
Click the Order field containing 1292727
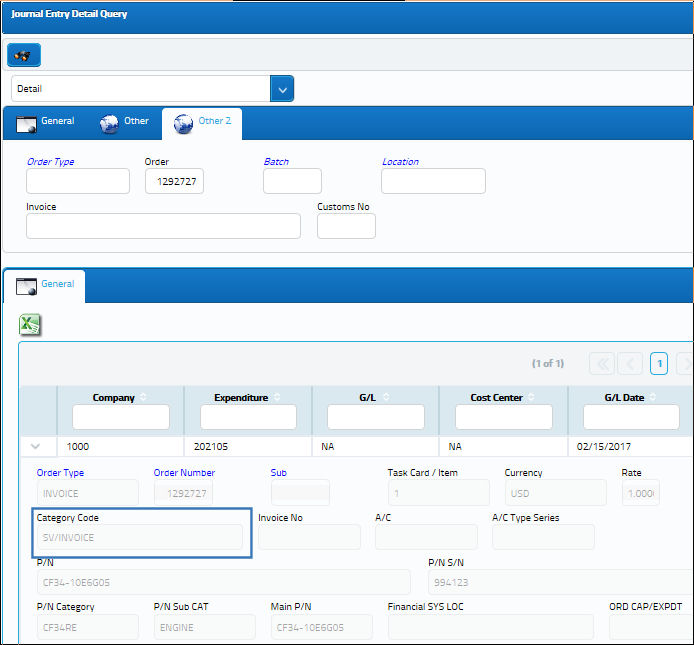(174, 181)
